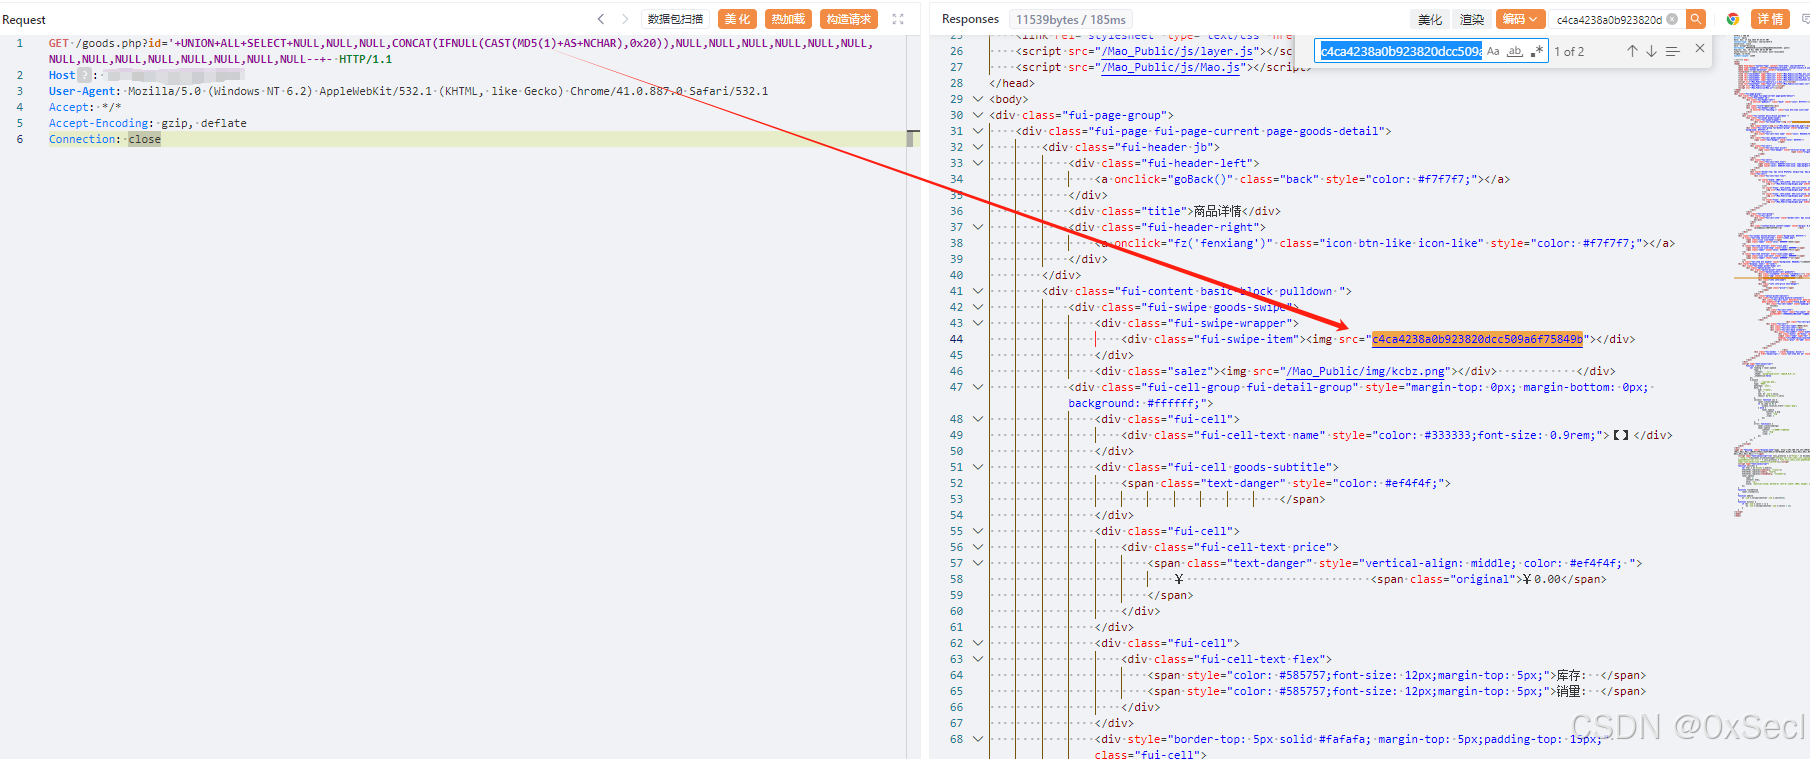Image resolution: width=1810 pixels, height=759 pixels.
Task: Click the 构造请求 button
Action: click(x=848, y=19)
